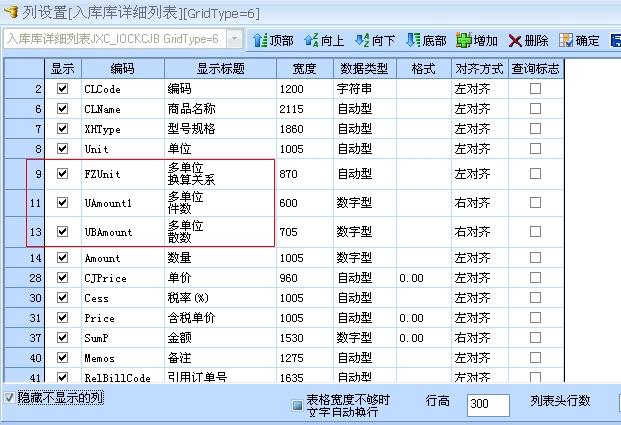Screen dimensions: 621x425
Task: Click the 行高 input field
Action: pos(490,404)
